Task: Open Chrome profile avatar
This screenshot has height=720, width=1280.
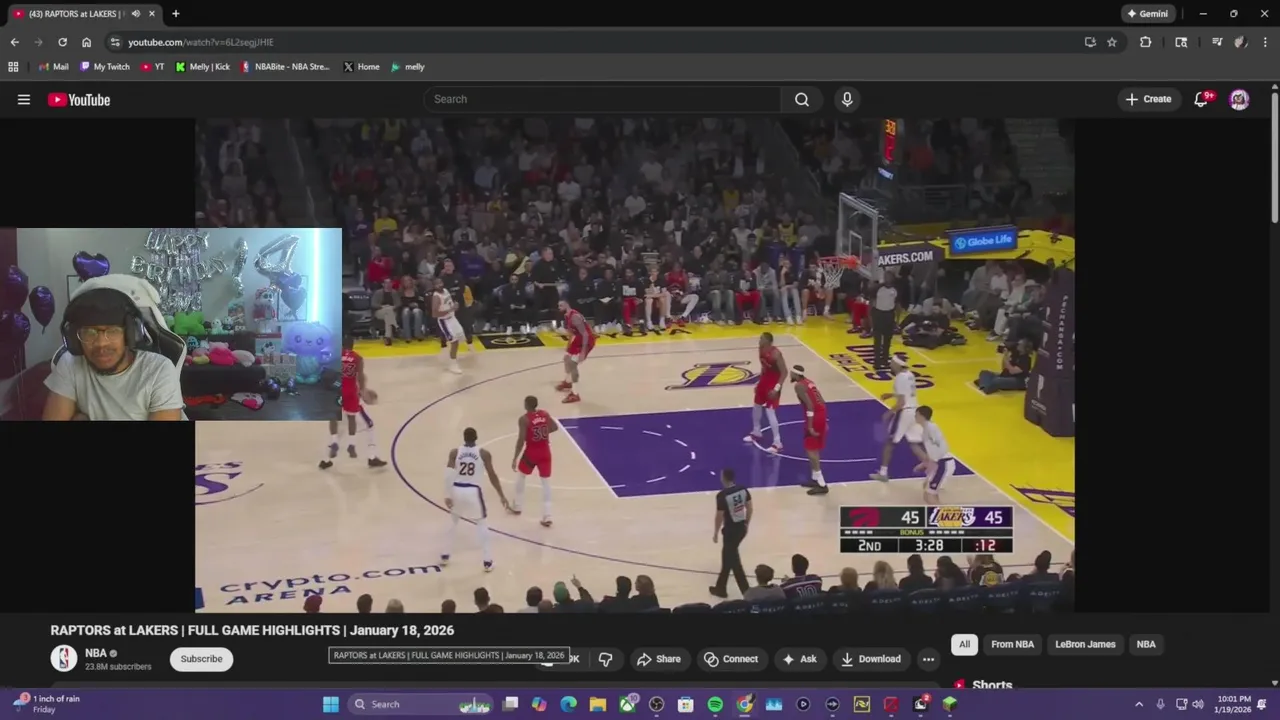Action: click(1241, 42)
